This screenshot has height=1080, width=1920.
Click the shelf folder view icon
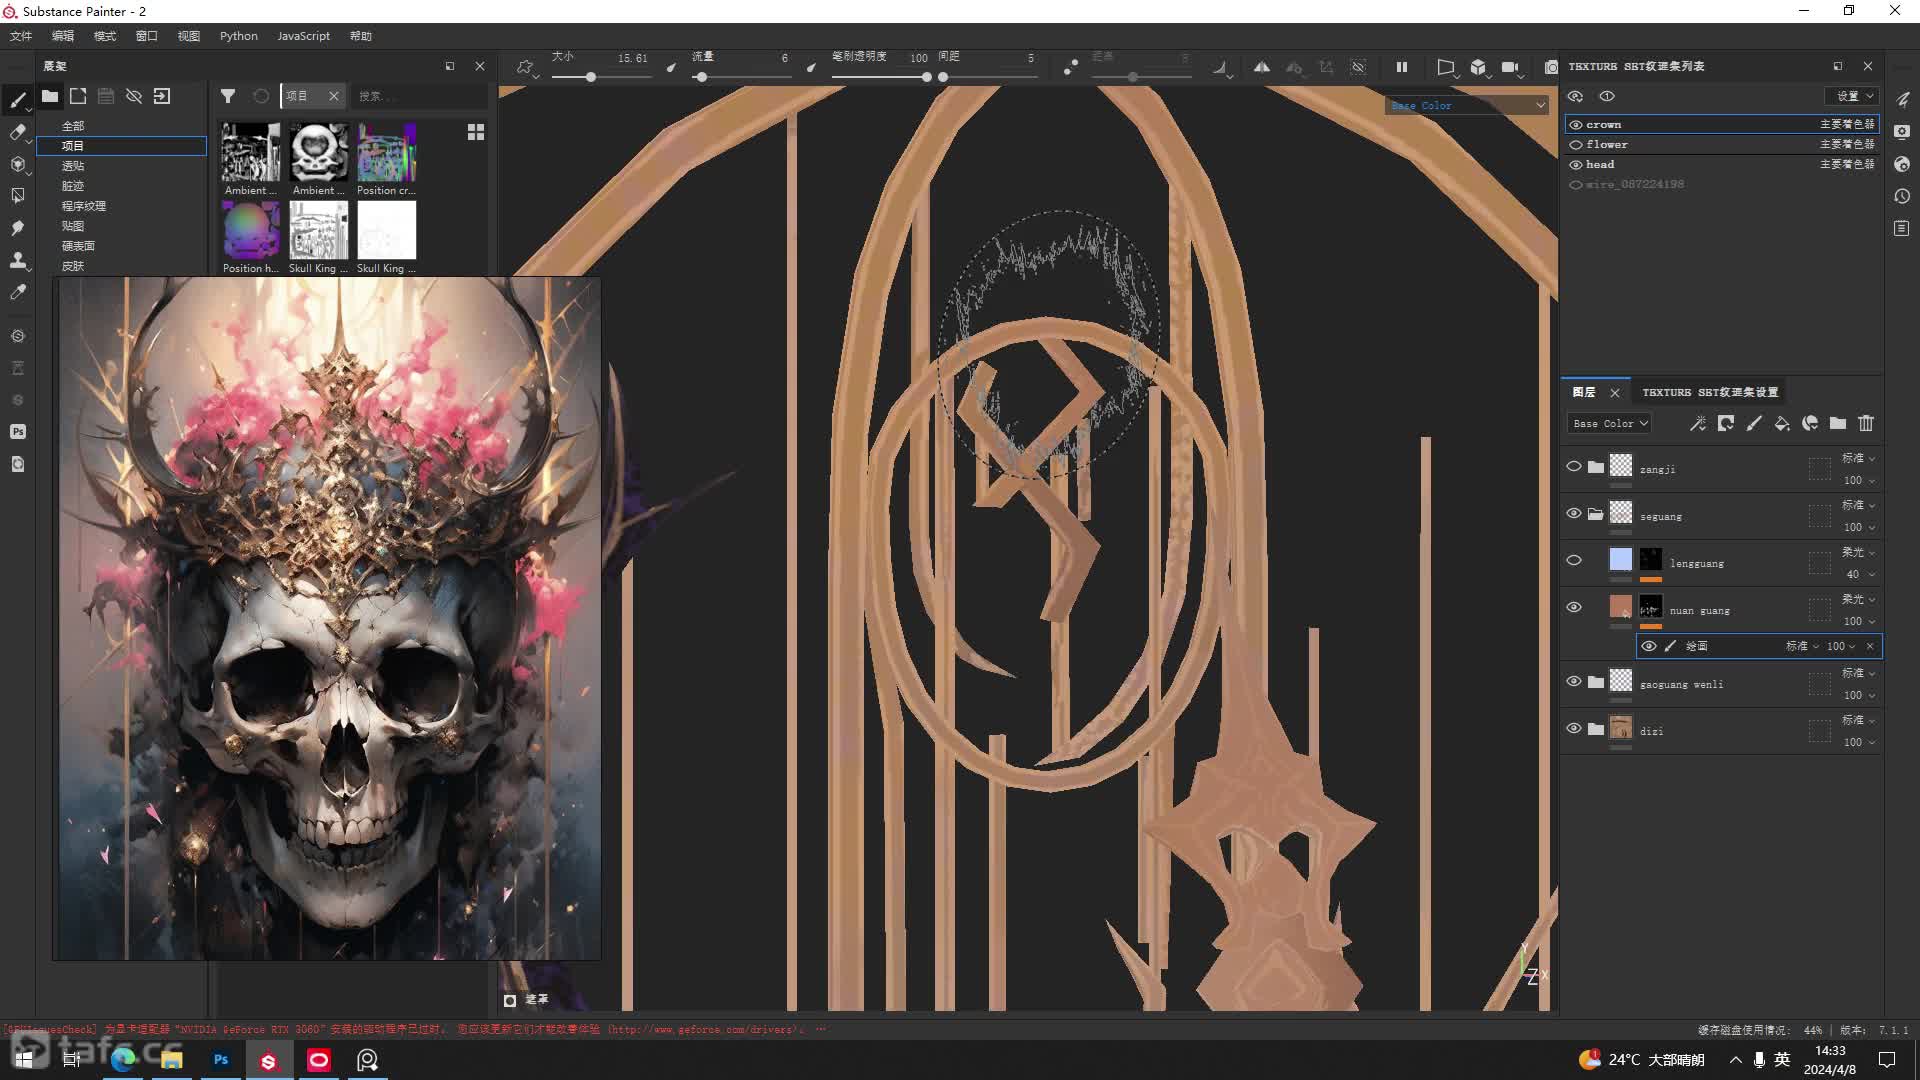[49, 96]
